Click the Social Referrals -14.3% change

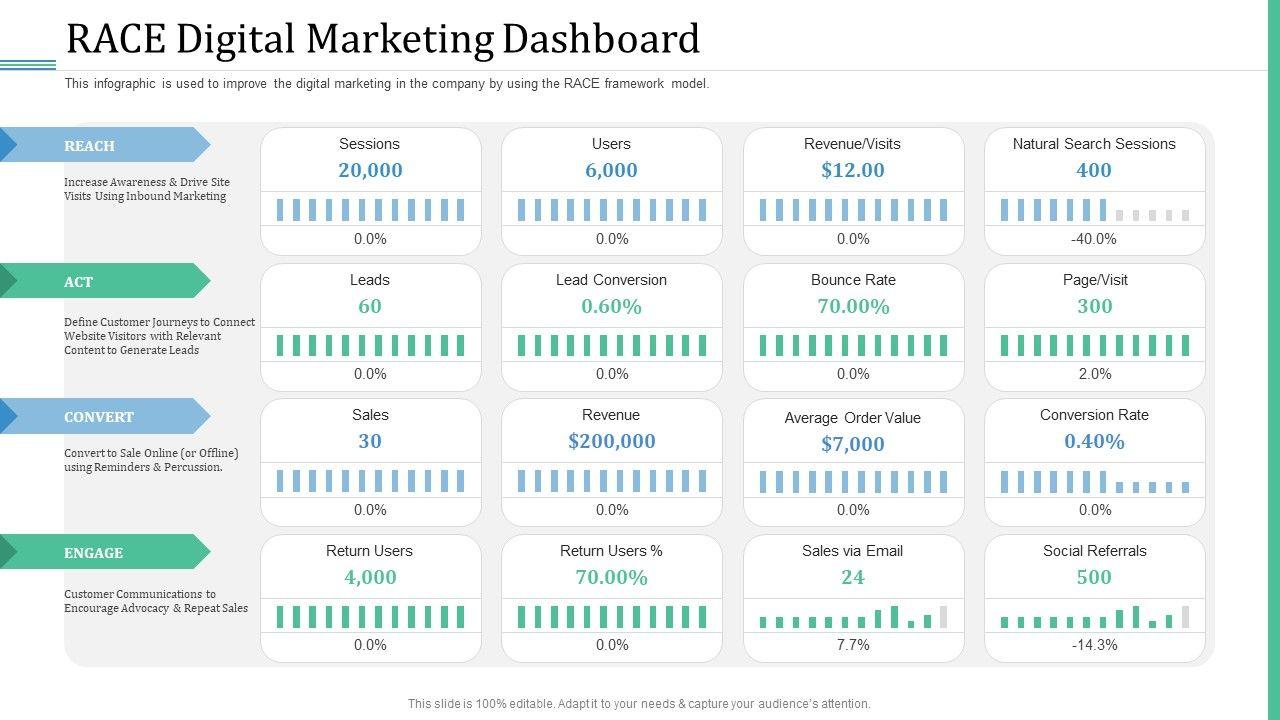pyautogui.click(x=1094, y=645)
